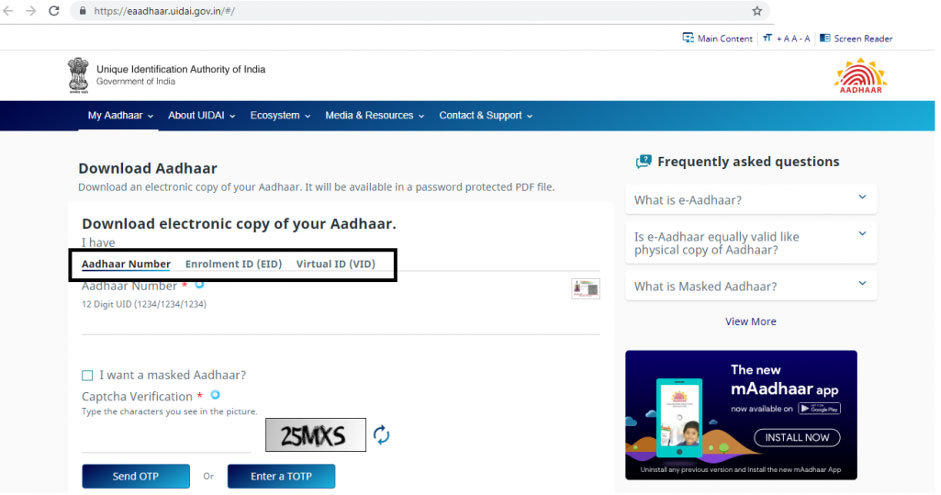
Task: Open Screen Reader accessibility link
Action: pos(856,38)
